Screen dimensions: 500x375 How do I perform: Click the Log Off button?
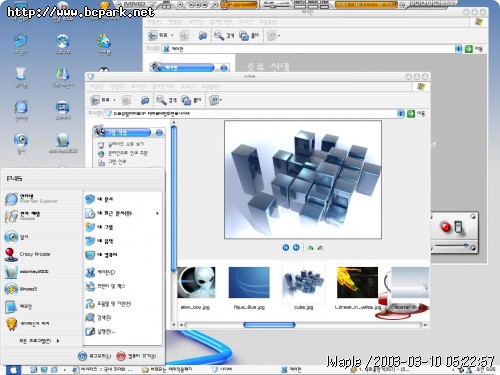[x=95, y=356]
